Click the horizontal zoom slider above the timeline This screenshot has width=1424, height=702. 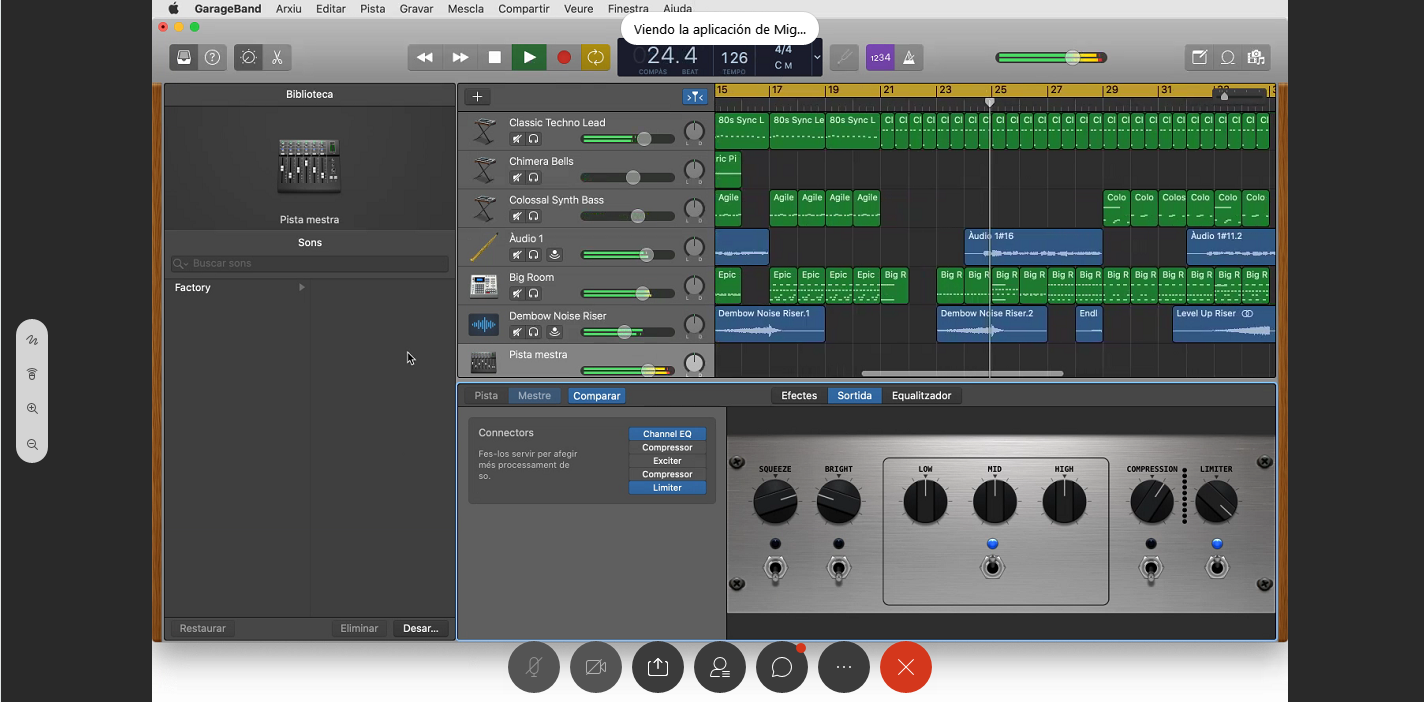pyautogui.click(x=1239, y=95)
